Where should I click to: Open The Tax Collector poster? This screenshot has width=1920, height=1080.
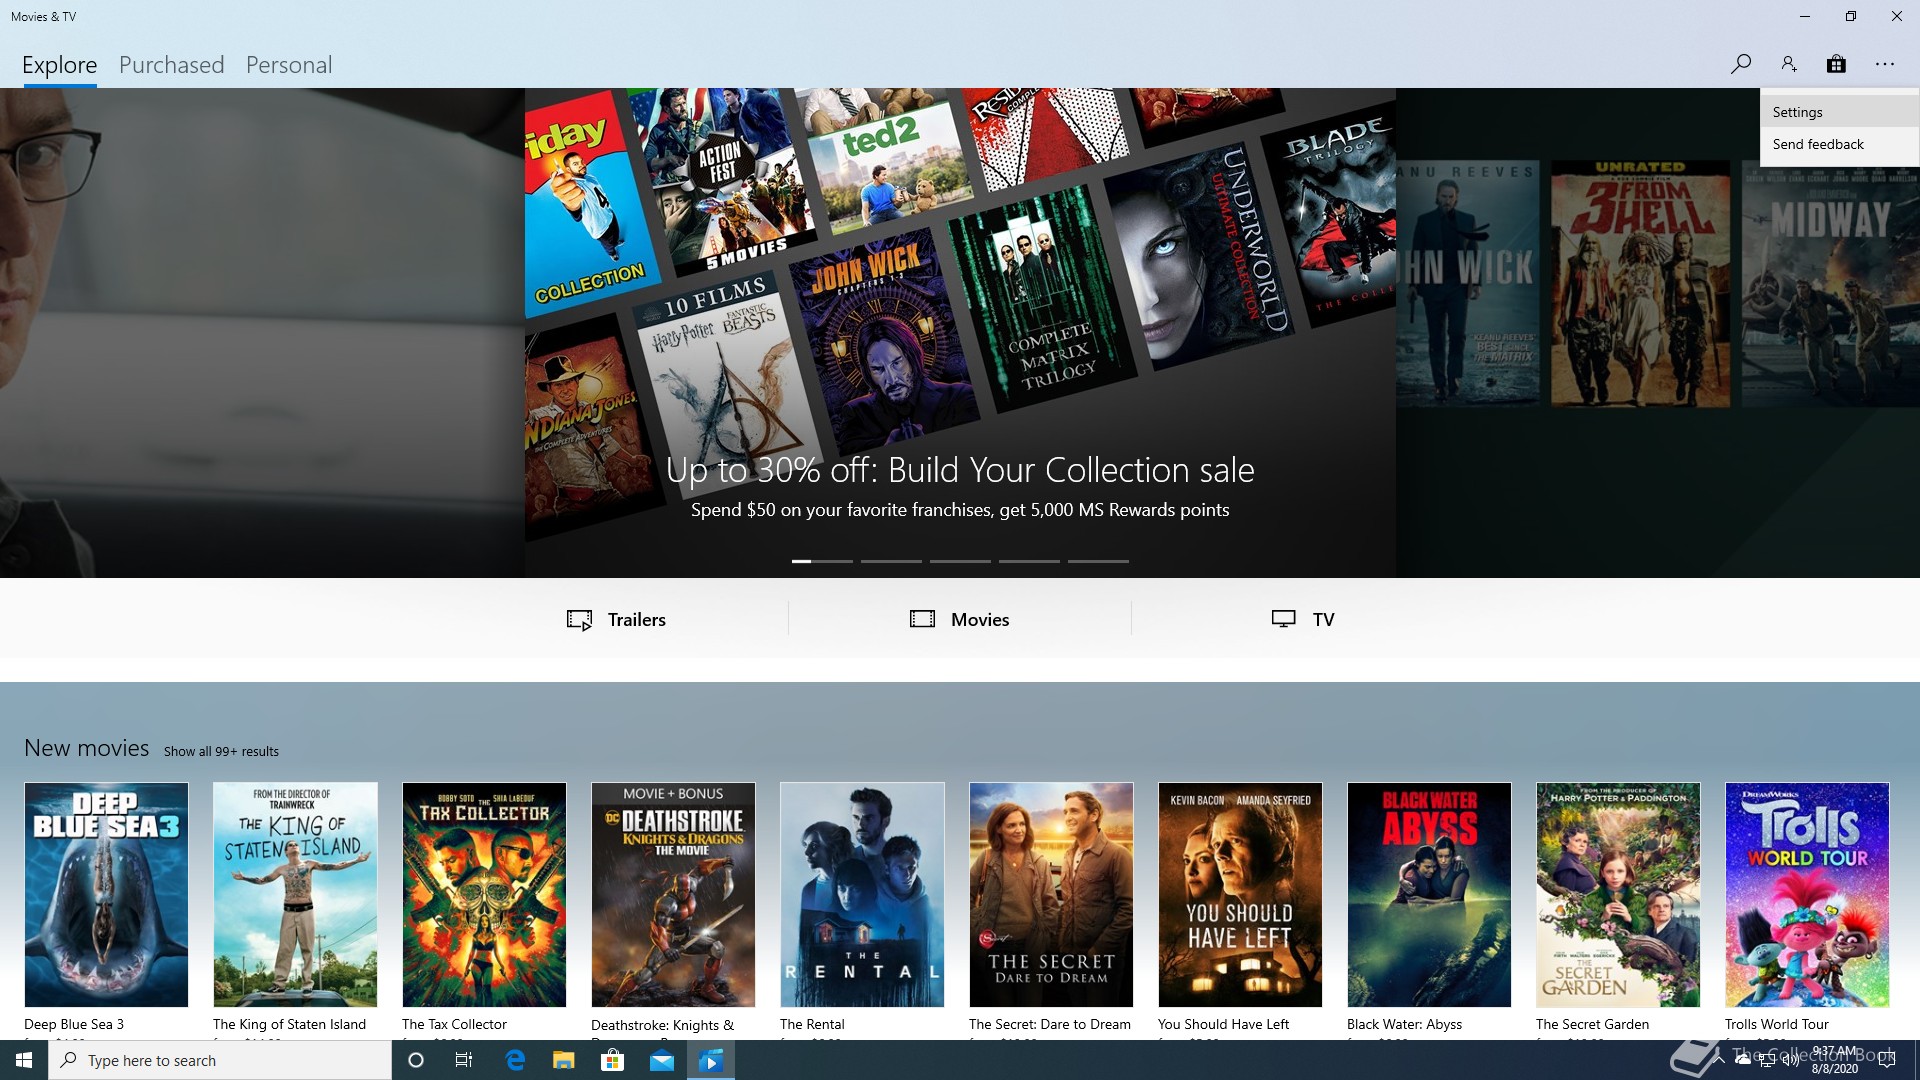coord(484,894)
